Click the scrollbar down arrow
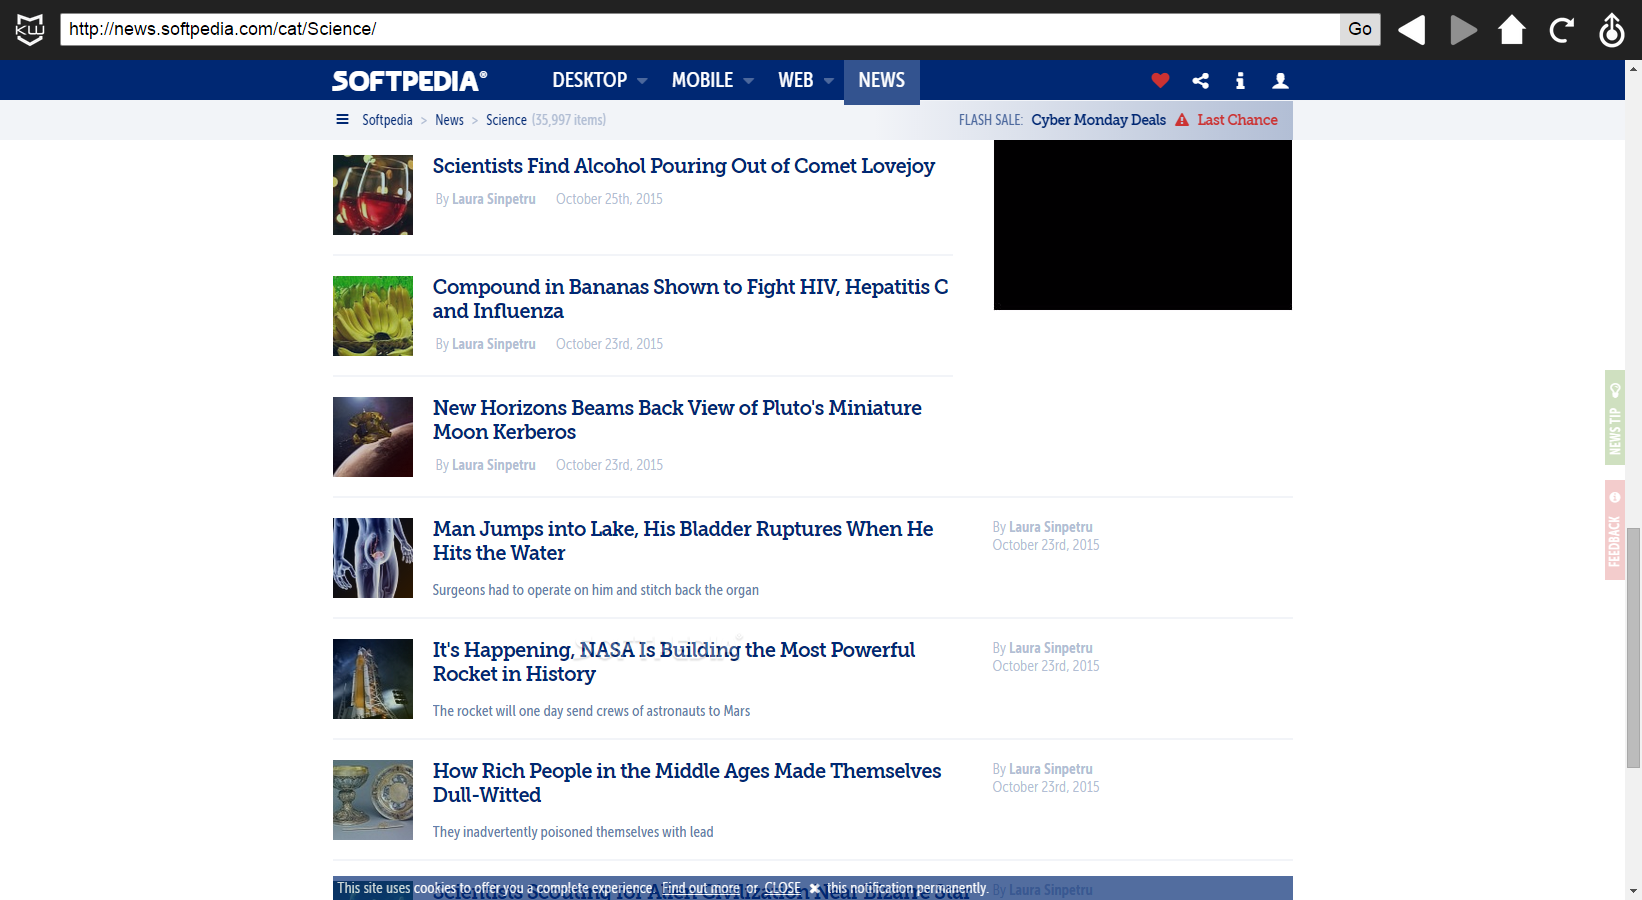The image size is (1642, 900). click(x=1633, y=891)
